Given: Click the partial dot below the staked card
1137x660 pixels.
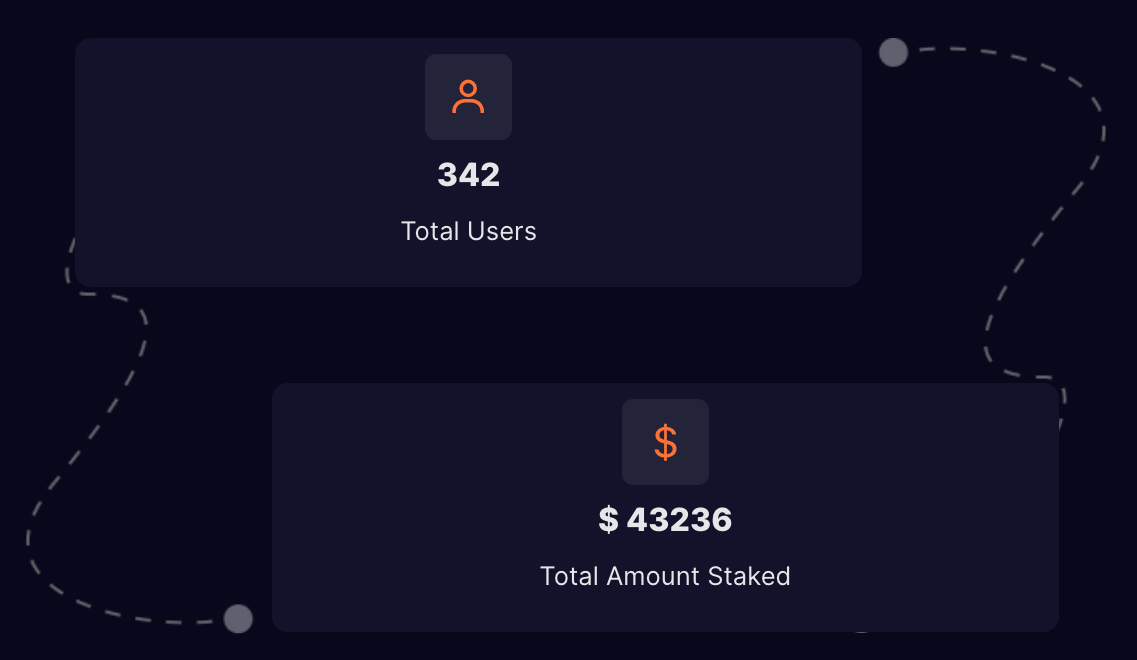Looking at the screenshot, I should pos(861,632).
